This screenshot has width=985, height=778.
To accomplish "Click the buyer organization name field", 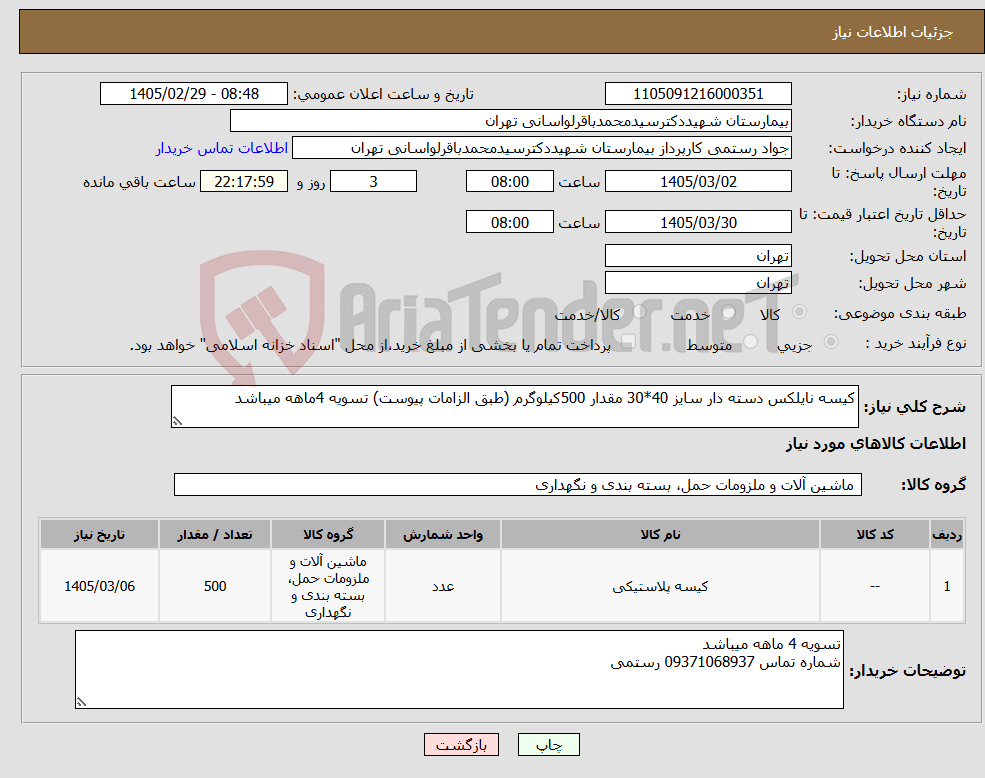I will tap(511, 121).
